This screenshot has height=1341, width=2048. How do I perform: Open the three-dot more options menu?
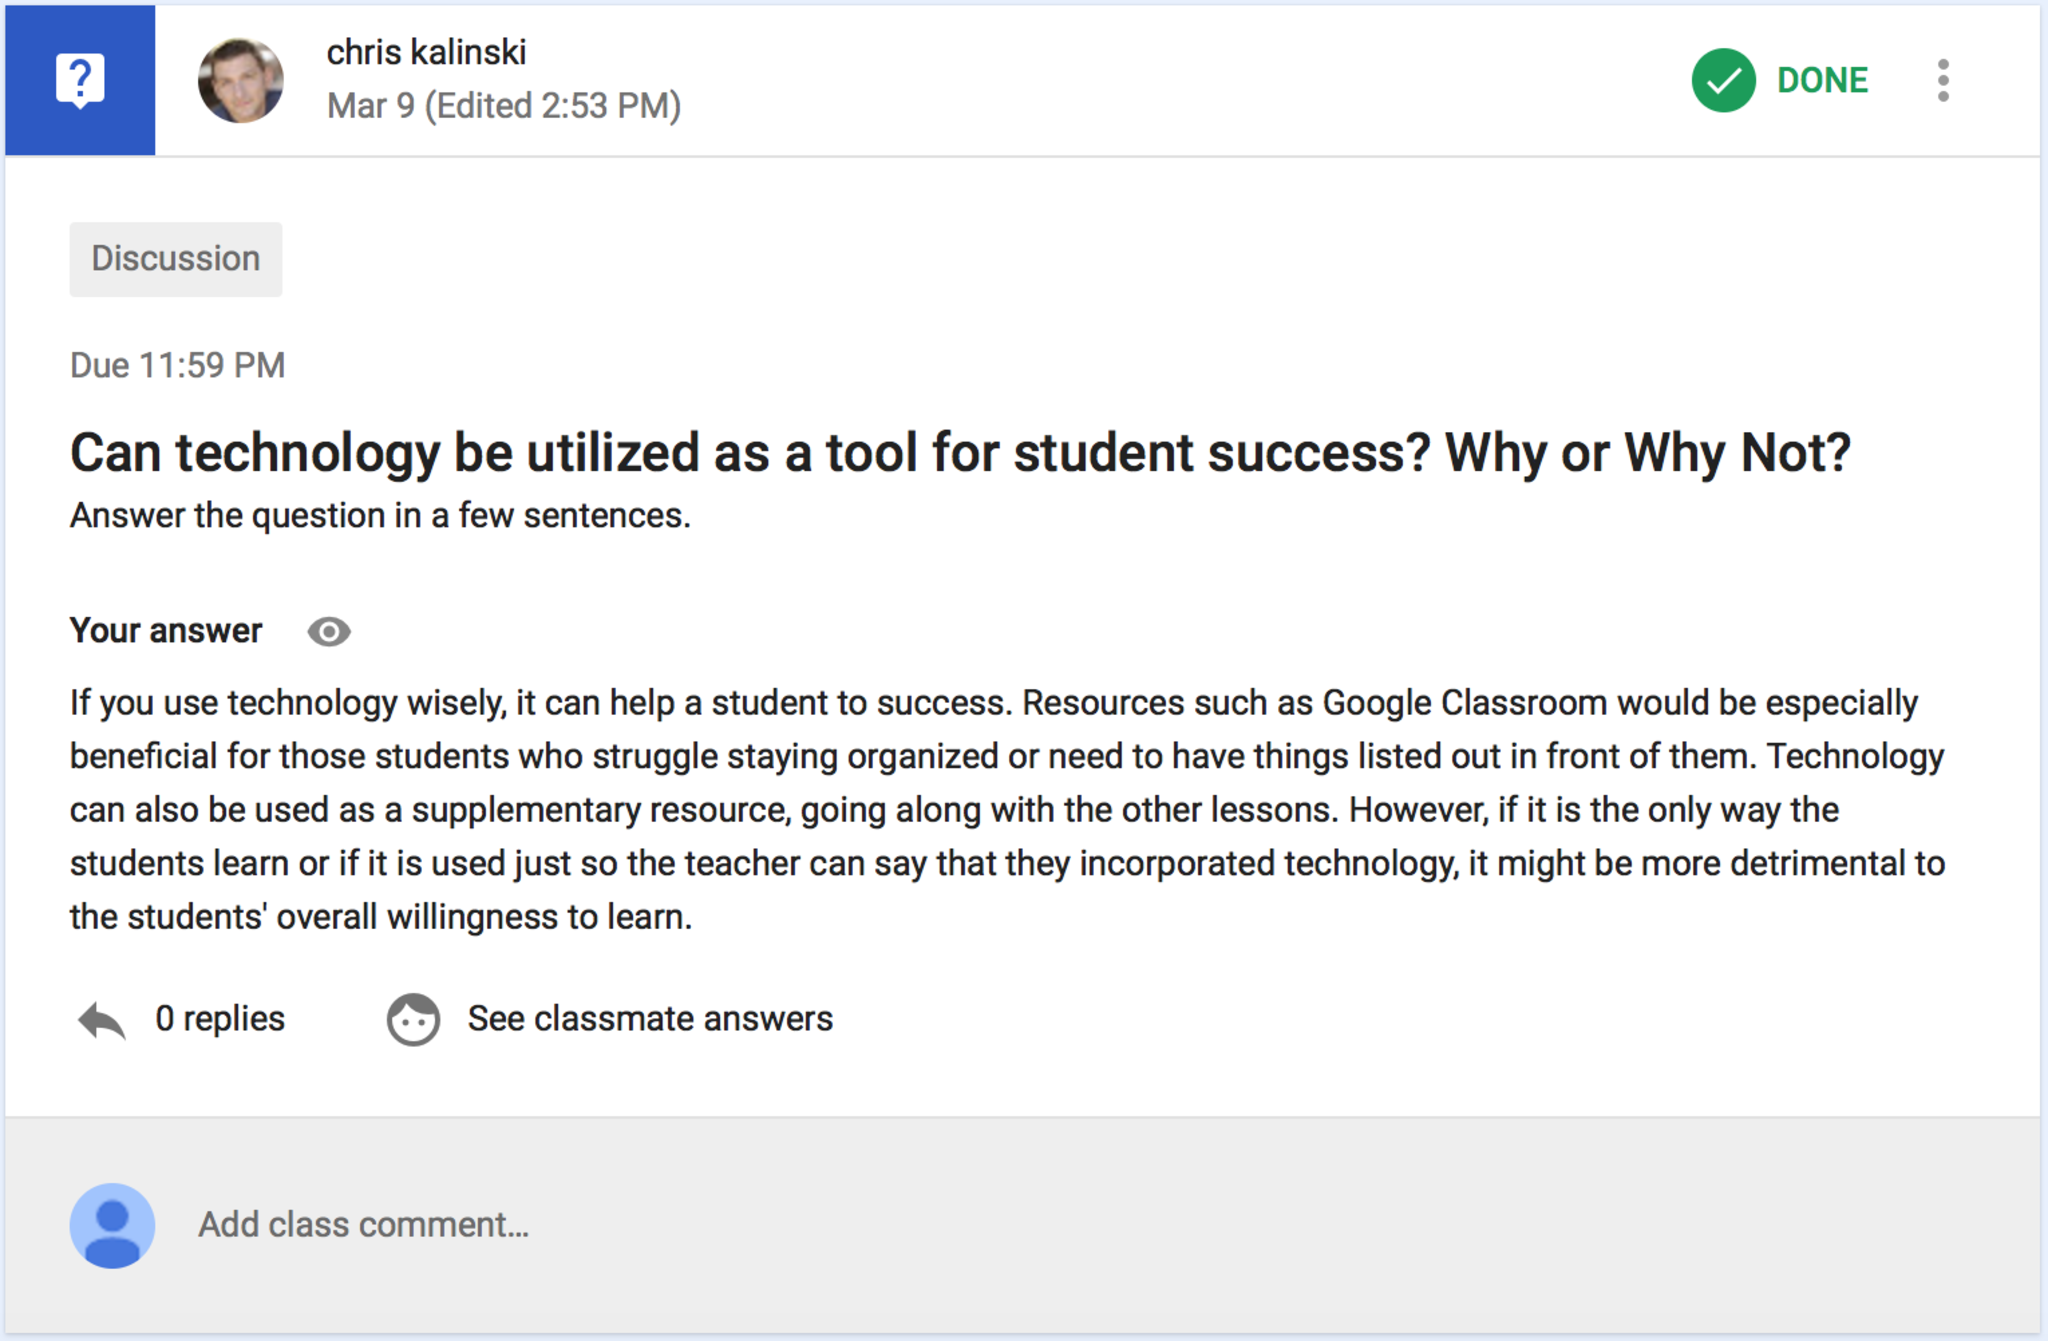(x=1942, y=80)
